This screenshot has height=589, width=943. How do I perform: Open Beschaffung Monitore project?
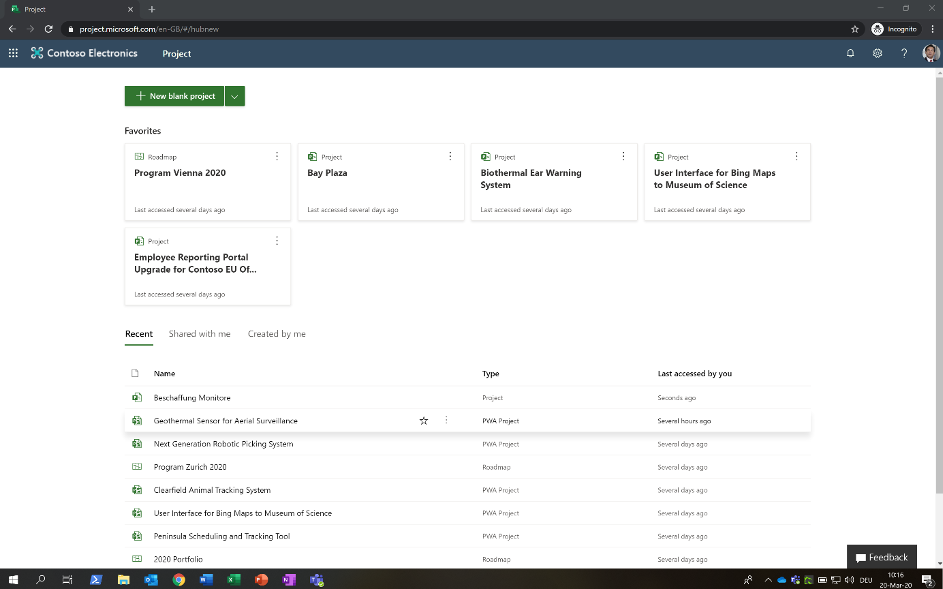[192, 398]
